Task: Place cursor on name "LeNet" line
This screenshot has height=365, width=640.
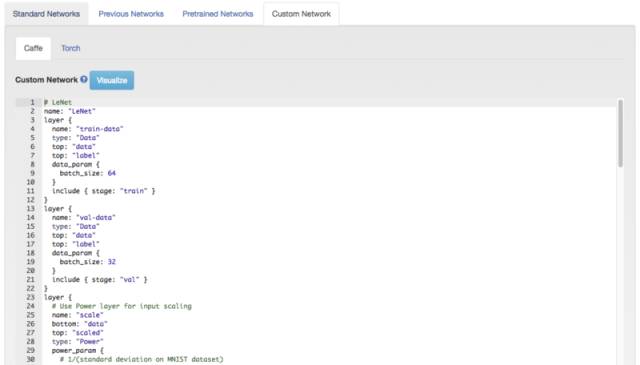Action: point(70,111)
